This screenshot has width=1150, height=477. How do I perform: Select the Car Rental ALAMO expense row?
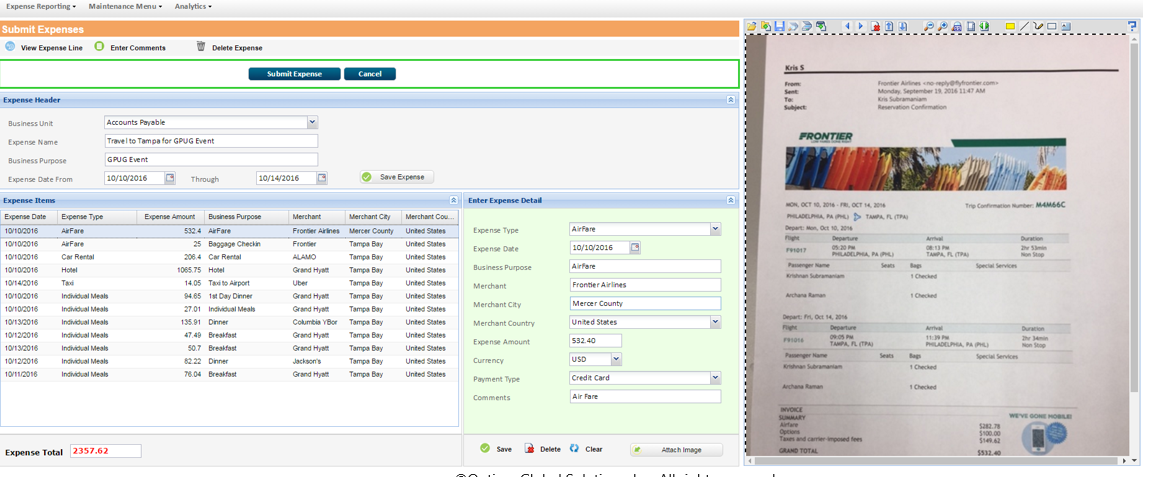230,258
